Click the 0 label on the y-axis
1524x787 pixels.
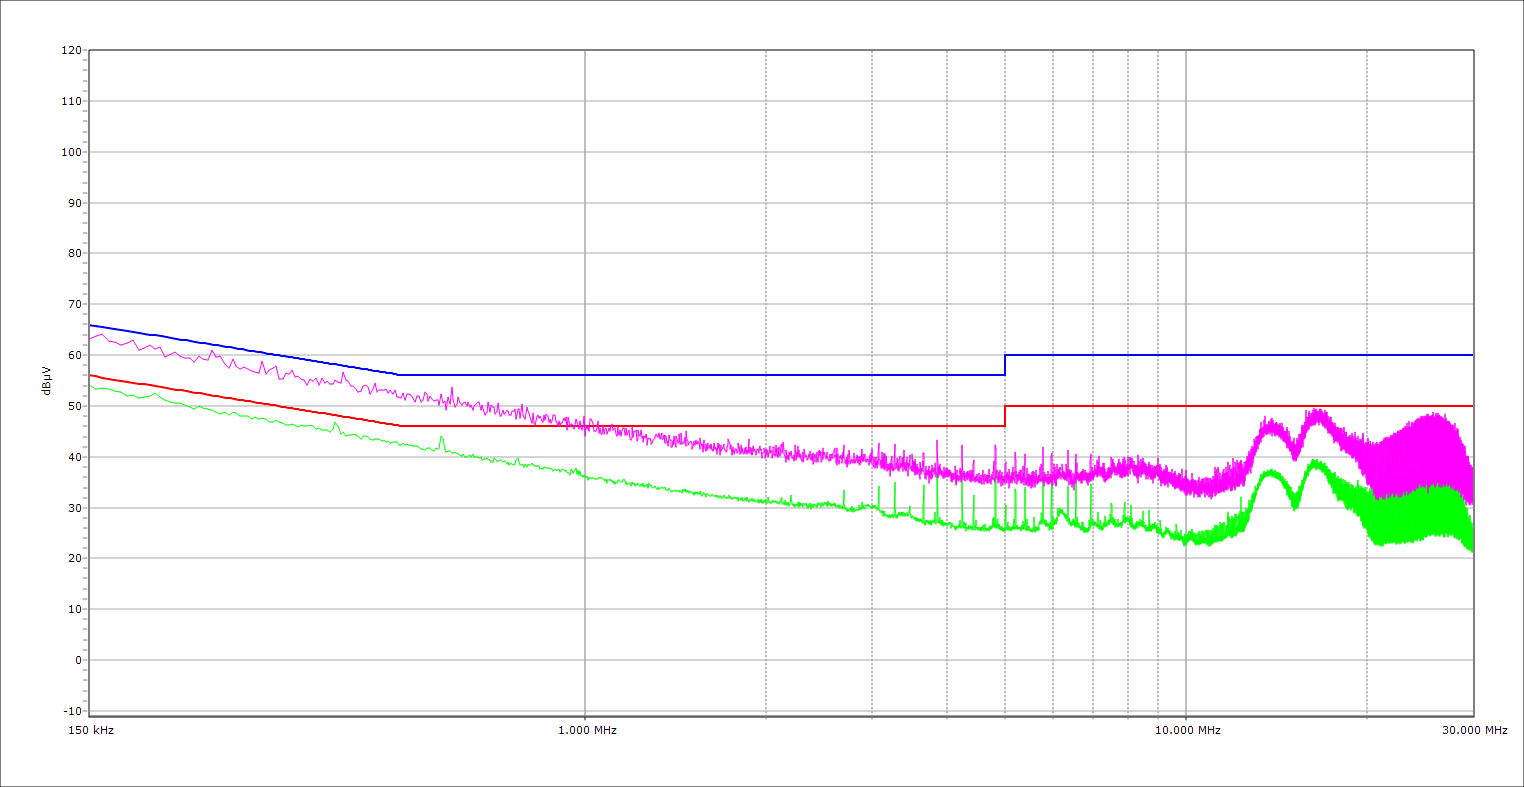[x=78, y=660]
